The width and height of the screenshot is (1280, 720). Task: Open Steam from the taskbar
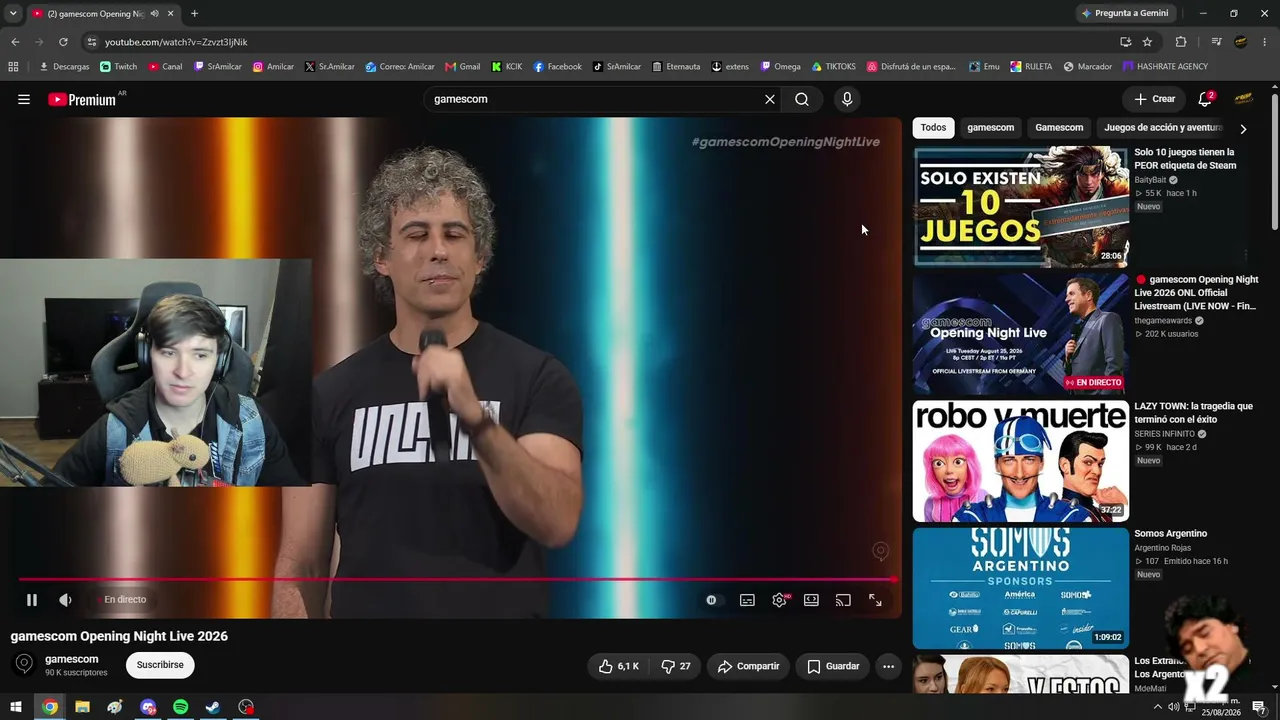tap(213, 707)
